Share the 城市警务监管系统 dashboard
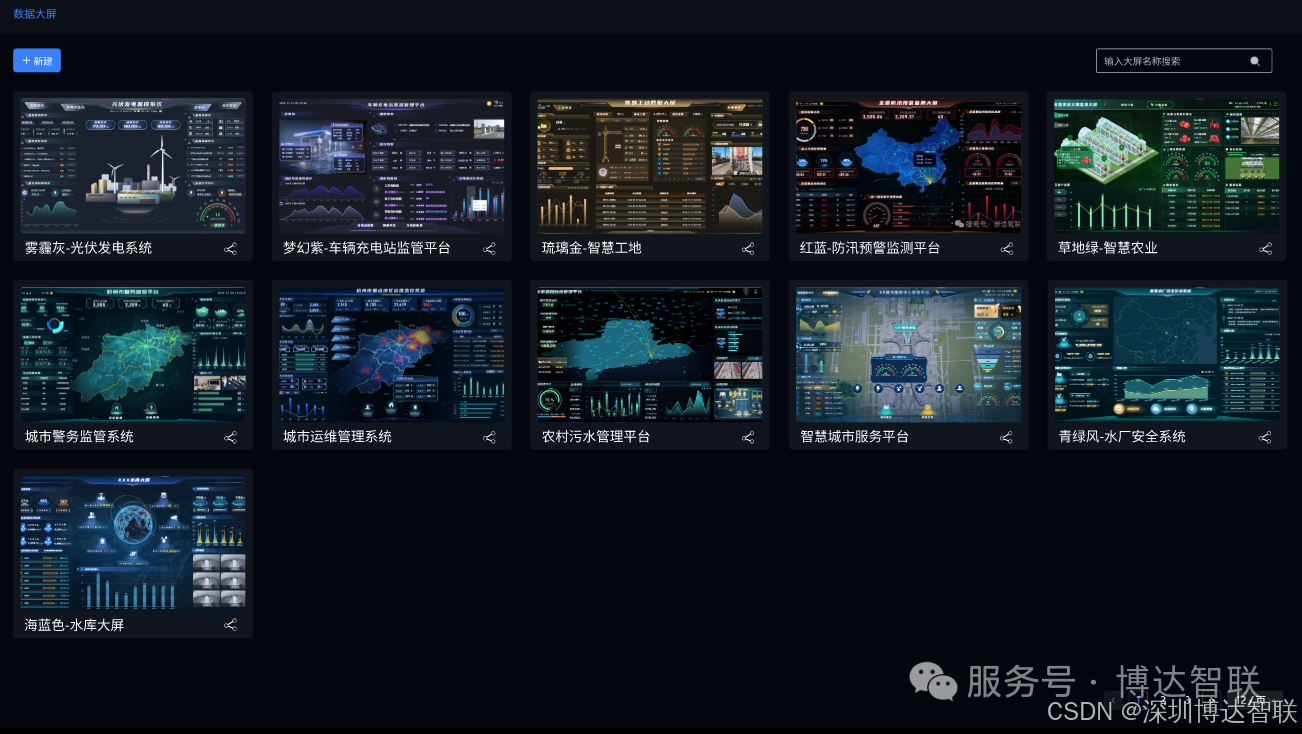The image size is (1302, 734). tap(230, 437)
